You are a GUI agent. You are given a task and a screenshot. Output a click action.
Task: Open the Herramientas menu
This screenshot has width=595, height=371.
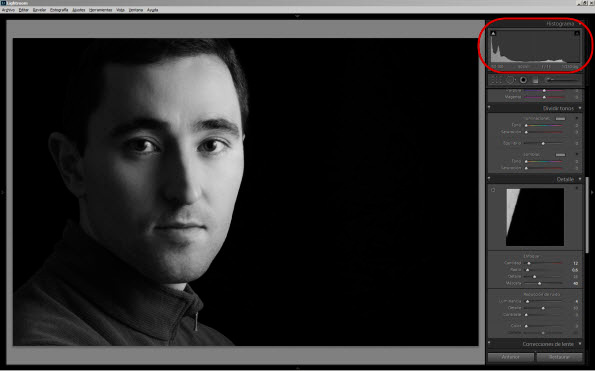click(x=101, y=10)
